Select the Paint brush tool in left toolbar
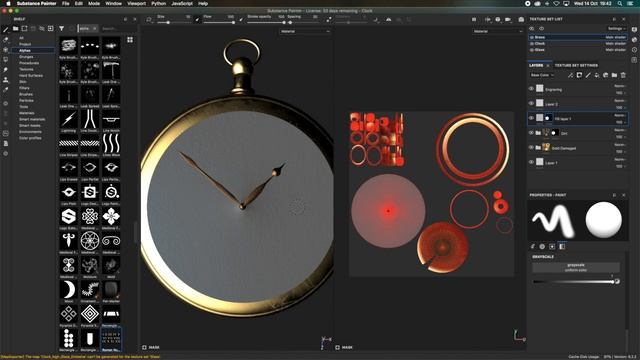The image size is (640, 360). (x=6, y=30)
